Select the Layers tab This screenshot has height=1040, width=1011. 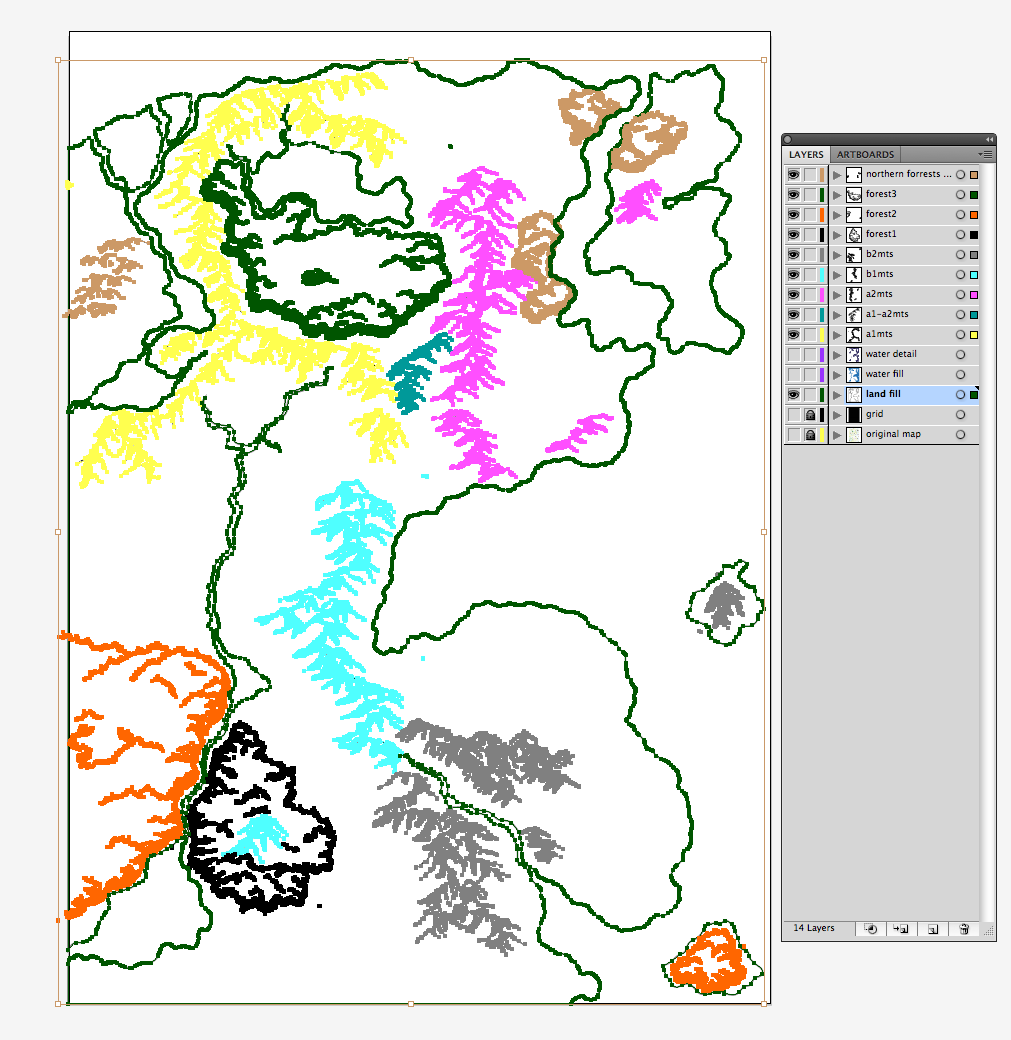(806, 155)
